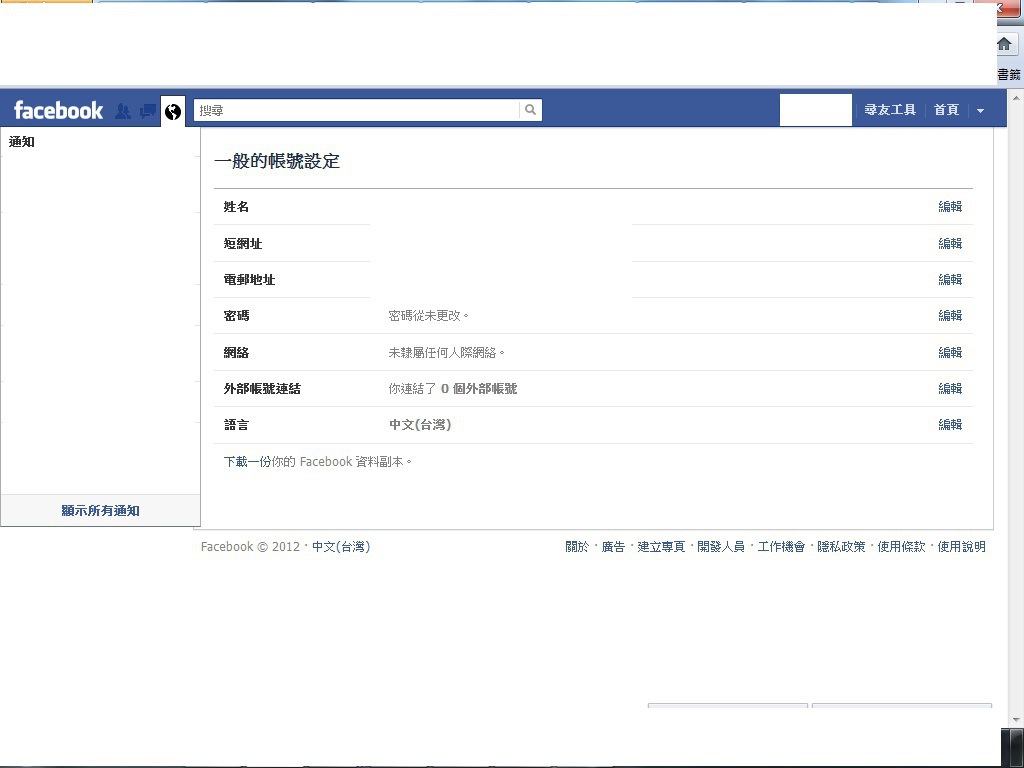Viewport: 1024px width, 768px height.
Task: Select the 中文(台灣) language value
Action: [420, 424]
